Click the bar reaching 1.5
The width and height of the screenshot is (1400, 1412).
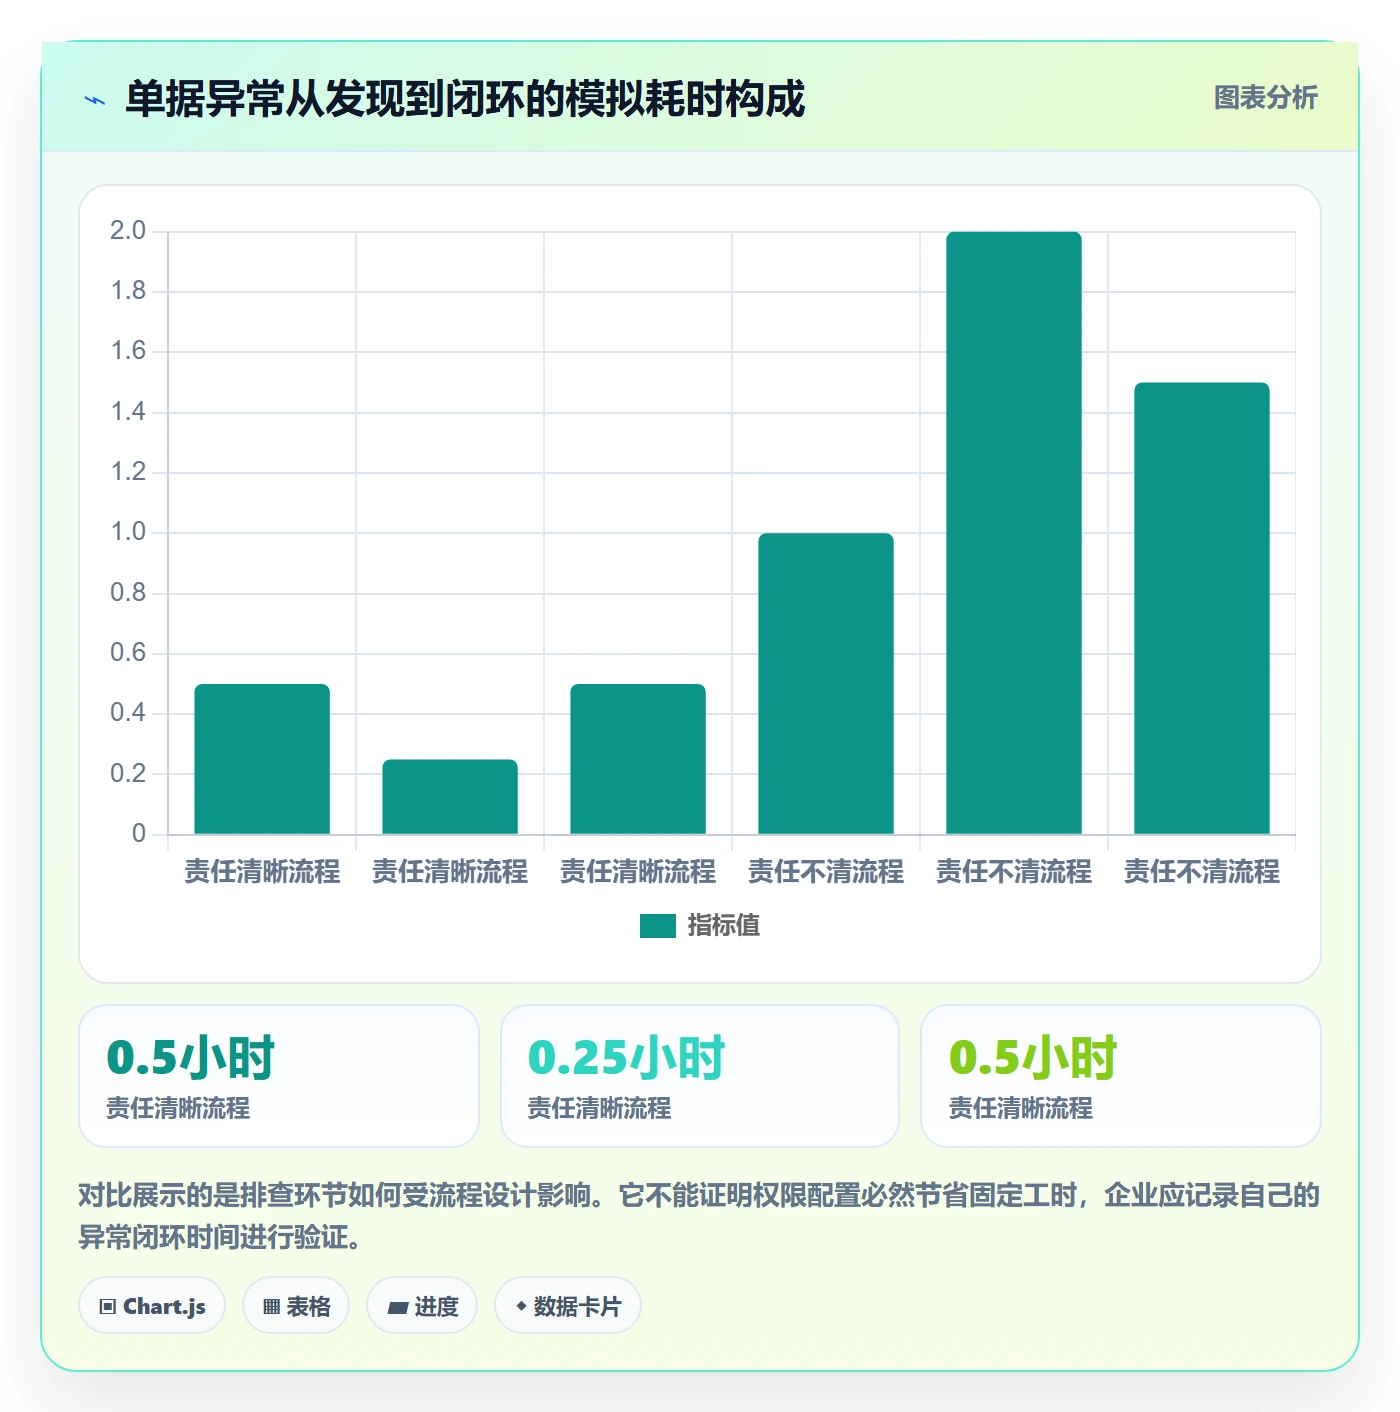pos(1202,608)
